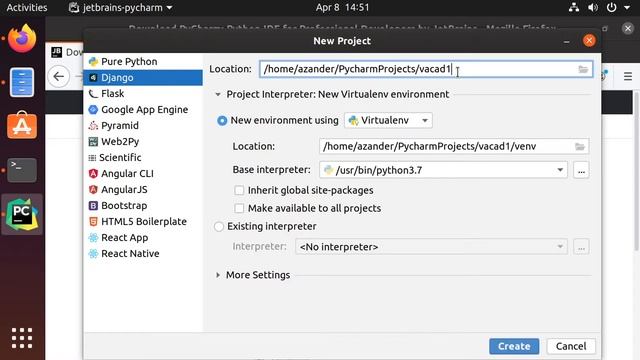Image resolution: width=640 pixels, height=360 pixels.
Task: Show Applications grid
Action: coord(22,338)
